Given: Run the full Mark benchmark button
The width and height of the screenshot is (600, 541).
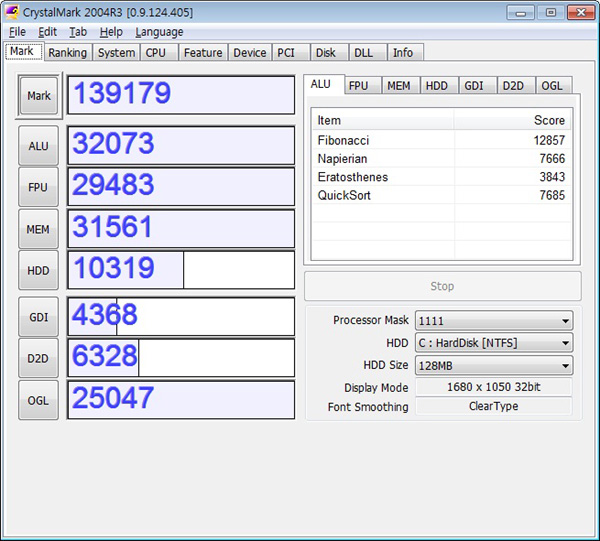Looking at the screenshot, I should pos(39,96).
